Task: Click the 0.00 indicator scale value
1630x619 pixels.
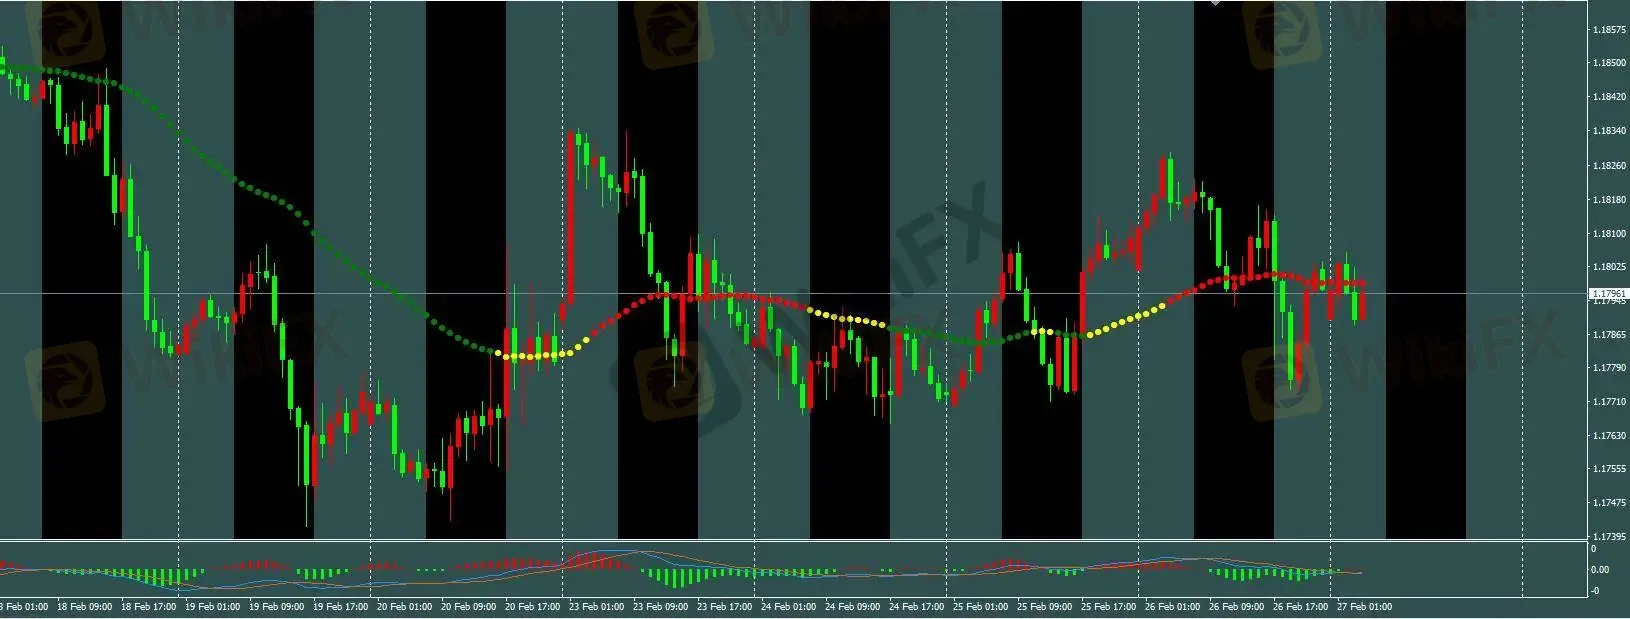Action: click(x=1600, y=570)
